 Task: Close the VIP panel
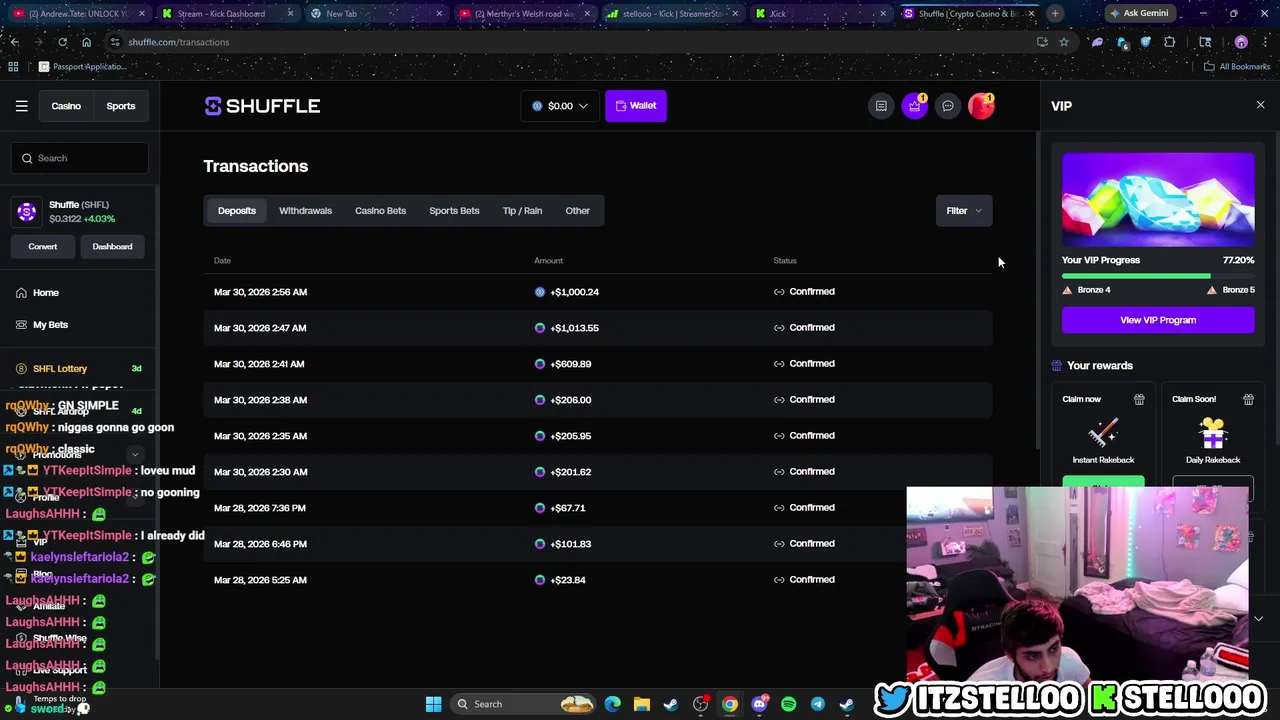click(1260, 105)
